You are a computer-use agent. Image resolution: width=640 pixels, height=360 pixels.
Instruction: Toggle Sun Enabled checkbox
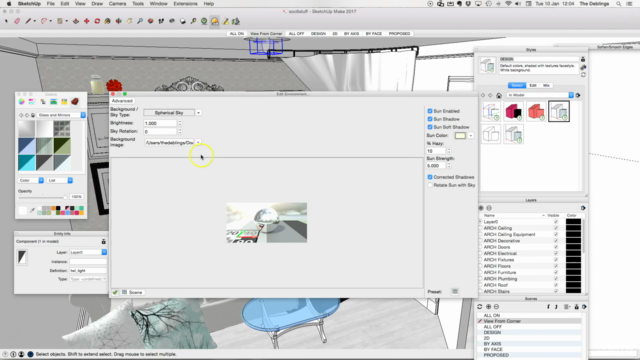click(430, 111)
